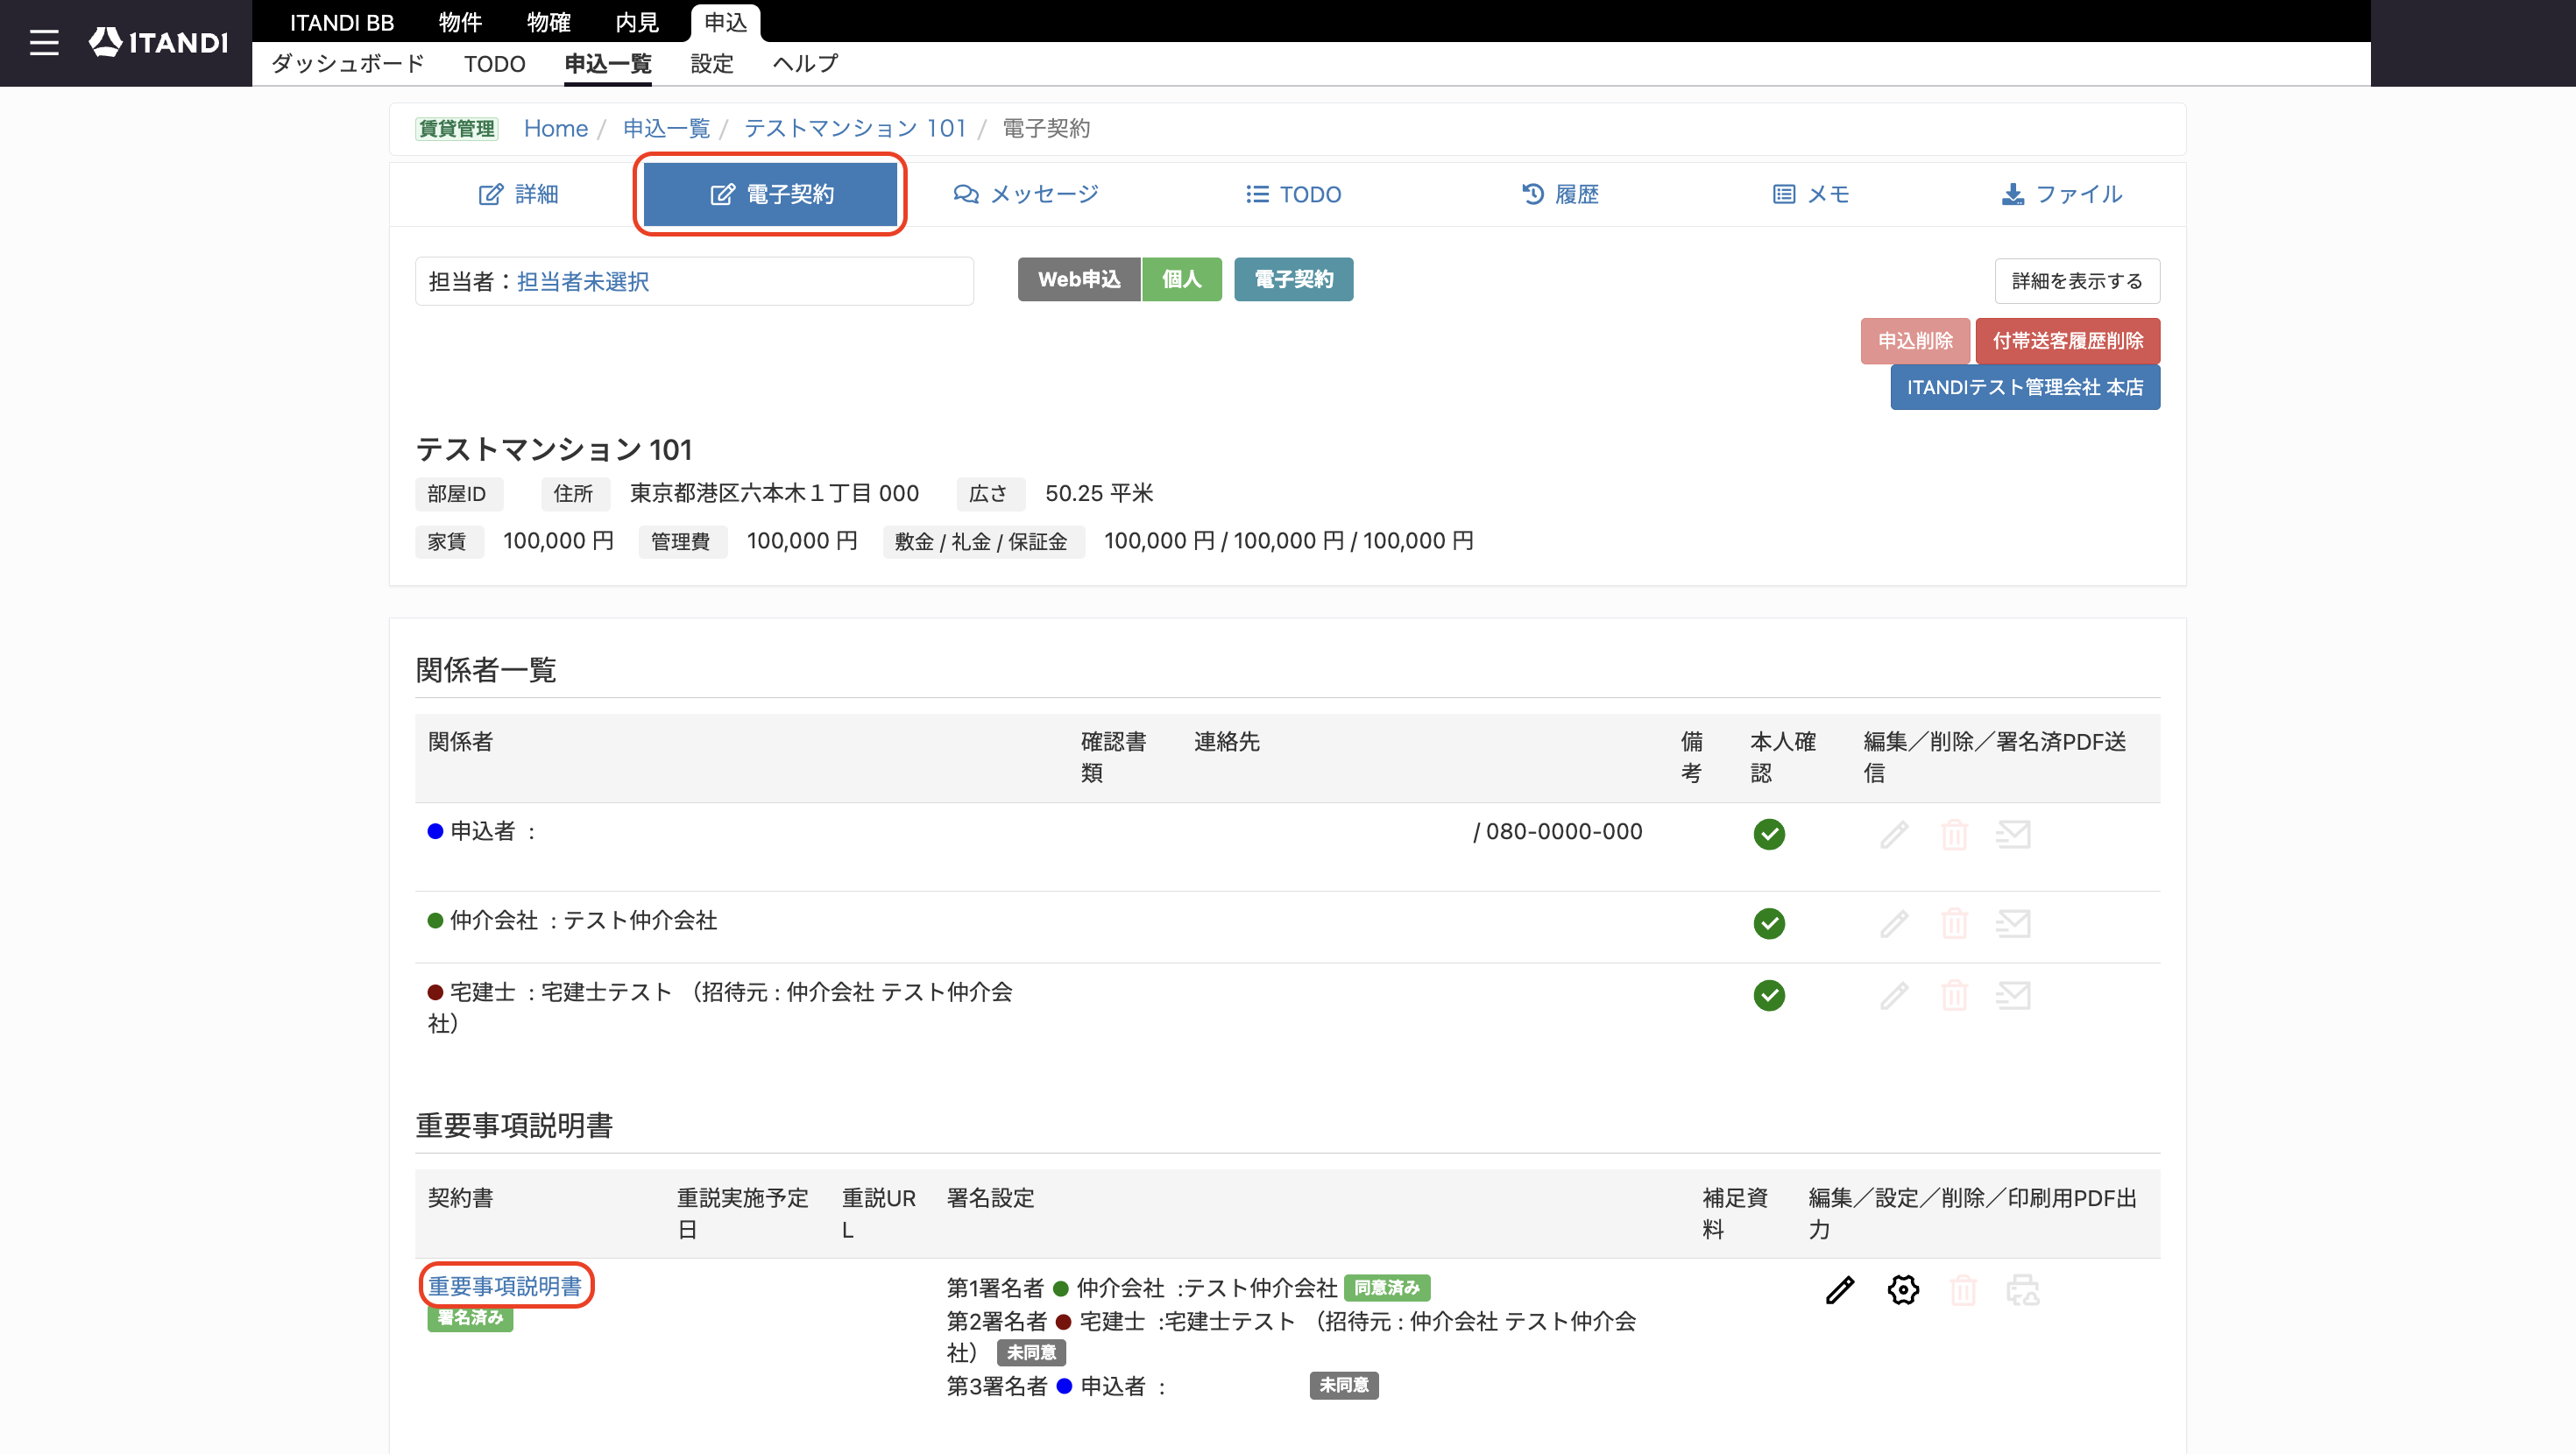Click the 付帯送客履歴削除 button
Image resolution: width=2576 pixels, height=1454 pixels.
click(x=2067, y=341)
